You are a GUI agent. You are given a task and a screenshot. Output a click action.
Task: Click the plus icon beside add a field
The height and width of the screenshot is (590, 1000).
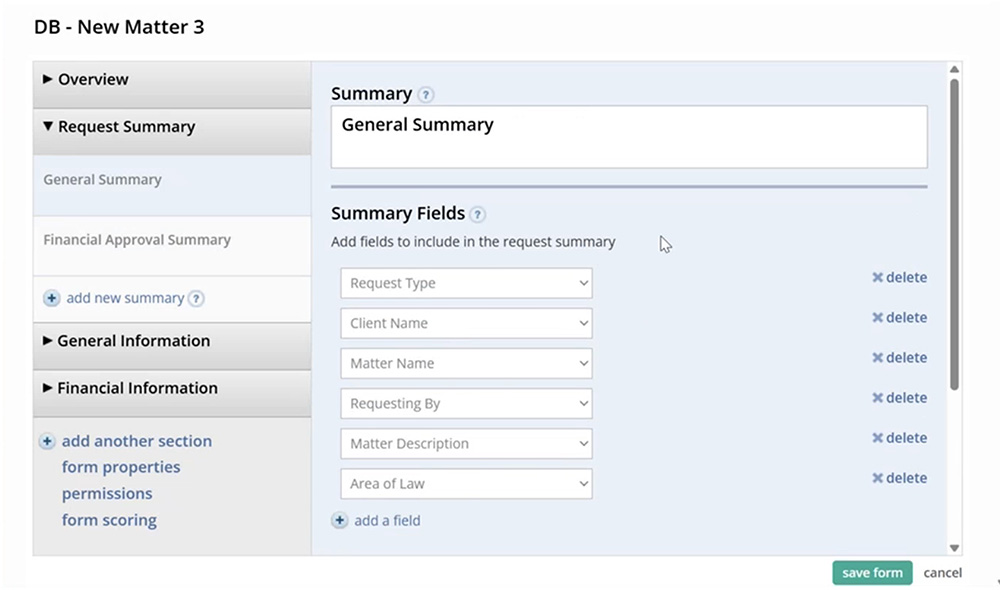(x=340, y=520)
